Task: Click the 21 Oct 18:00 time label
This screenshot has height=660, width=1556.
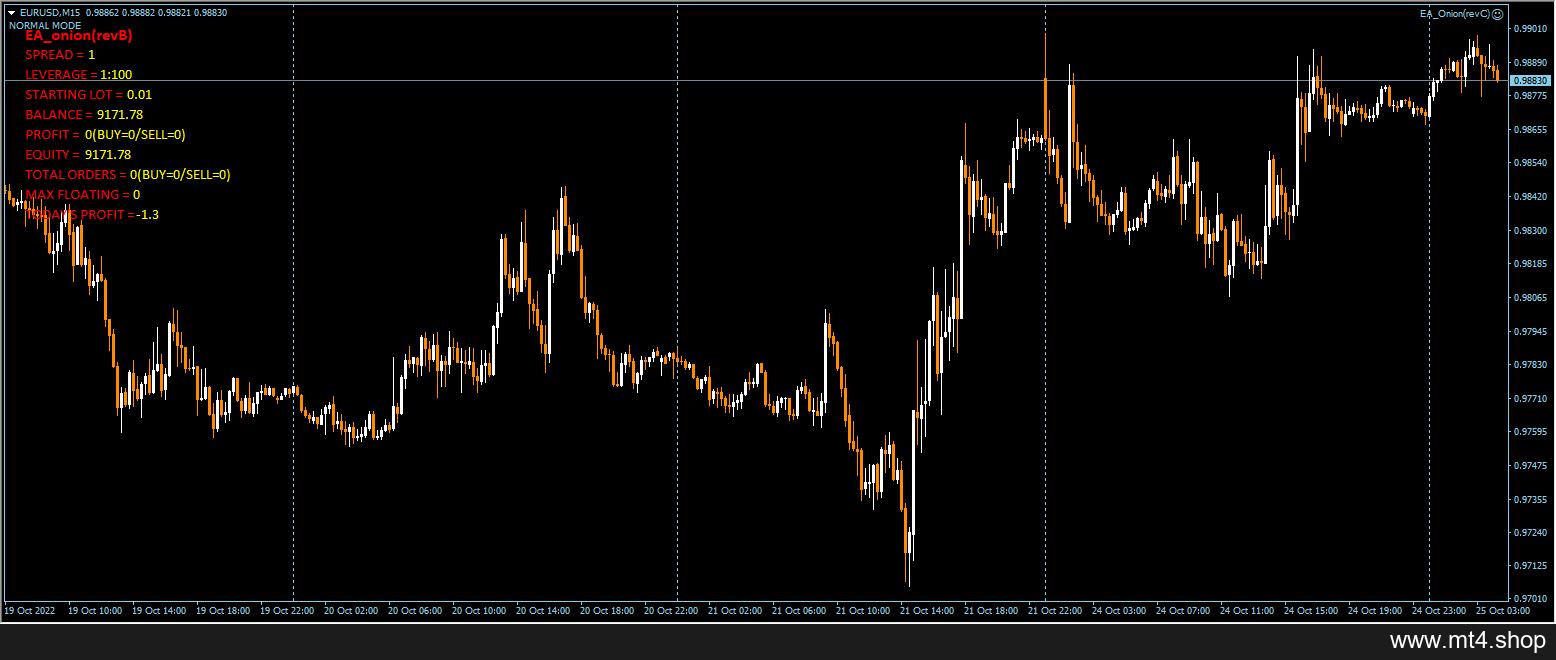Action: coord(990,610)
